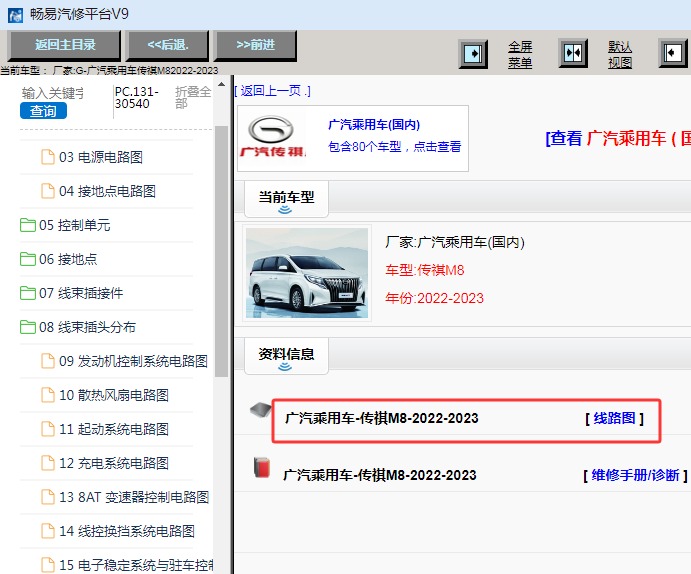691x574 pixels.
Task: Click the 年份:2022-2023 text
Action: (435, 298)
